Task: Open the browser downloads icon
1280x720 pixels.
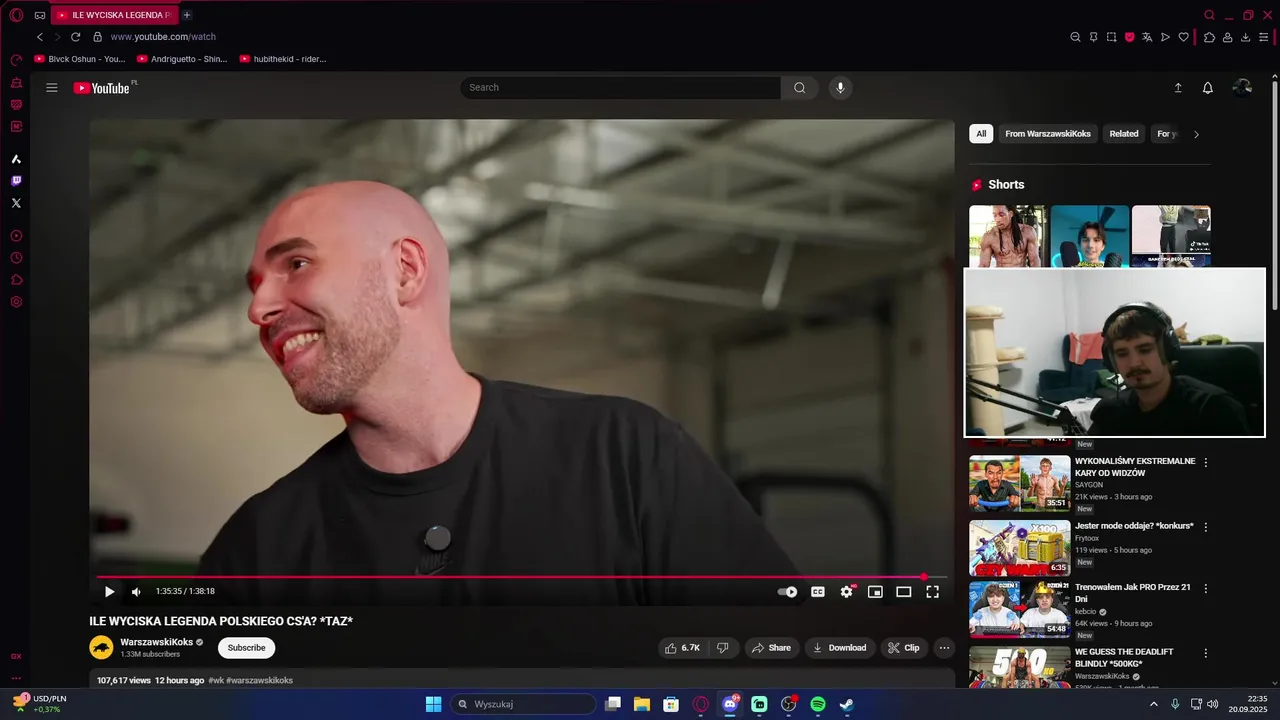Action: [1245, 37]
